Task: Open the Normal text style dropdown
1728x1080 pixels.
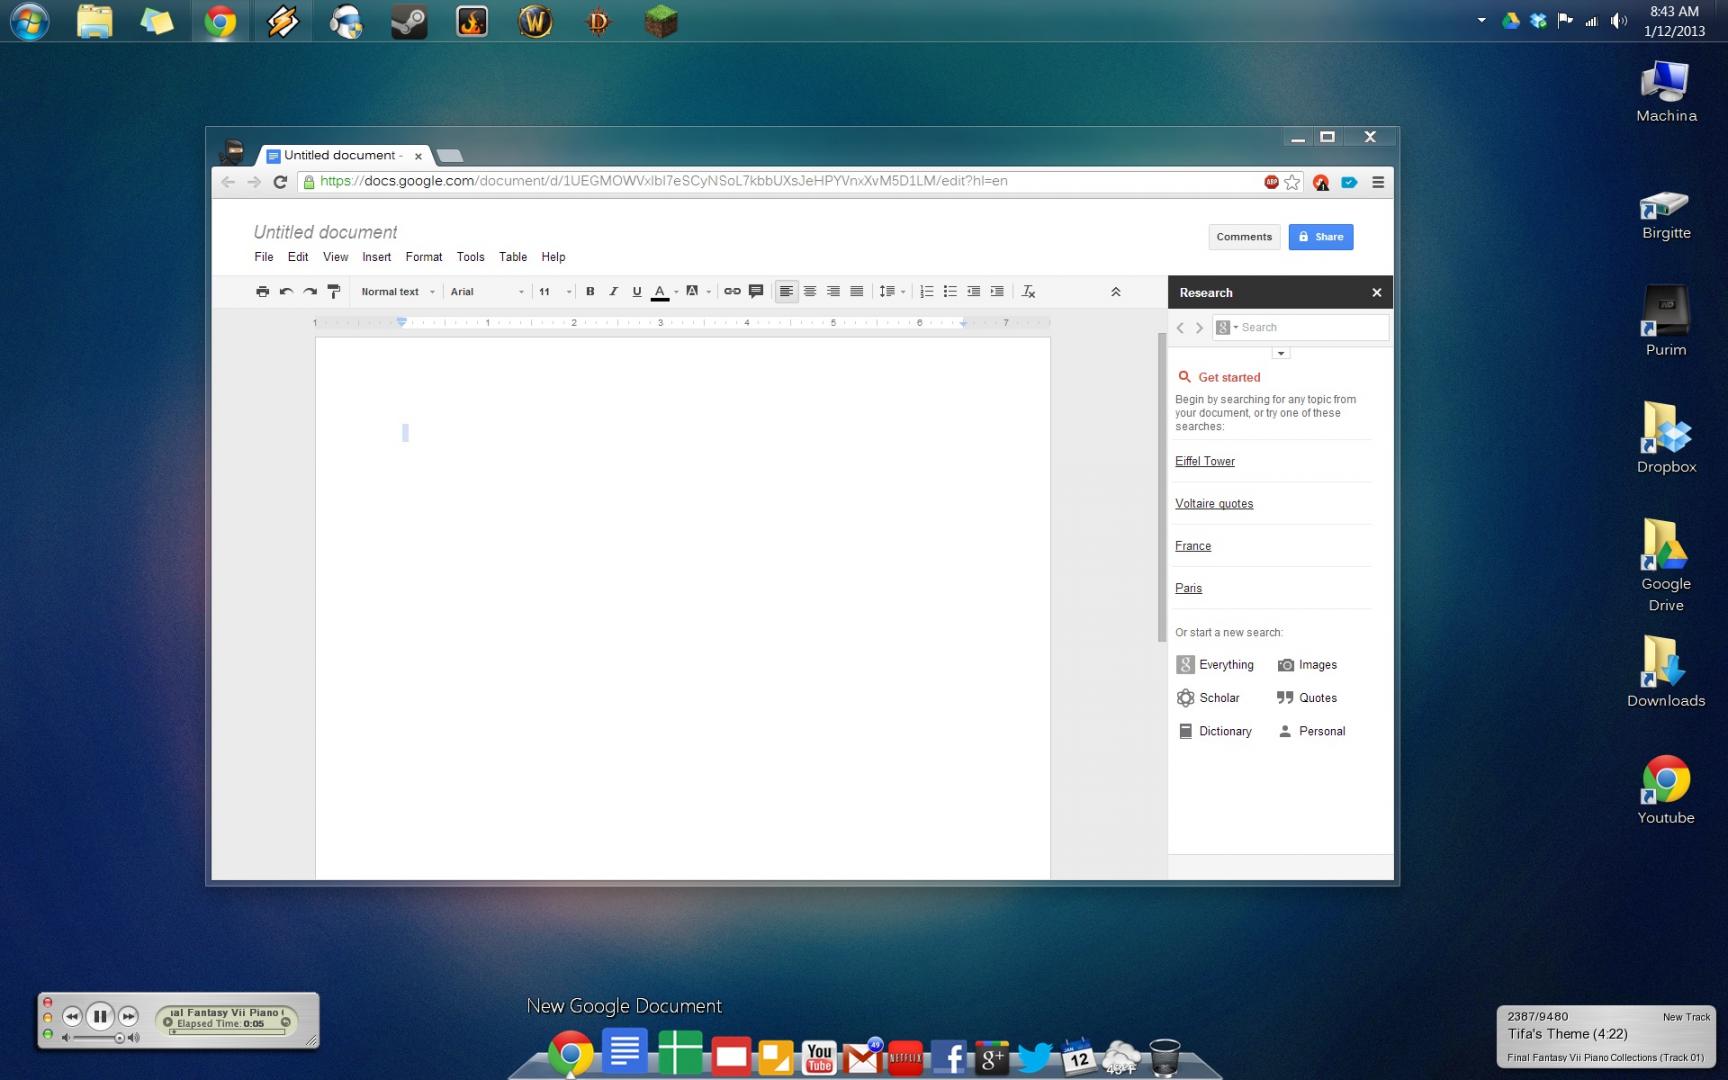Action: coord(397,292)
